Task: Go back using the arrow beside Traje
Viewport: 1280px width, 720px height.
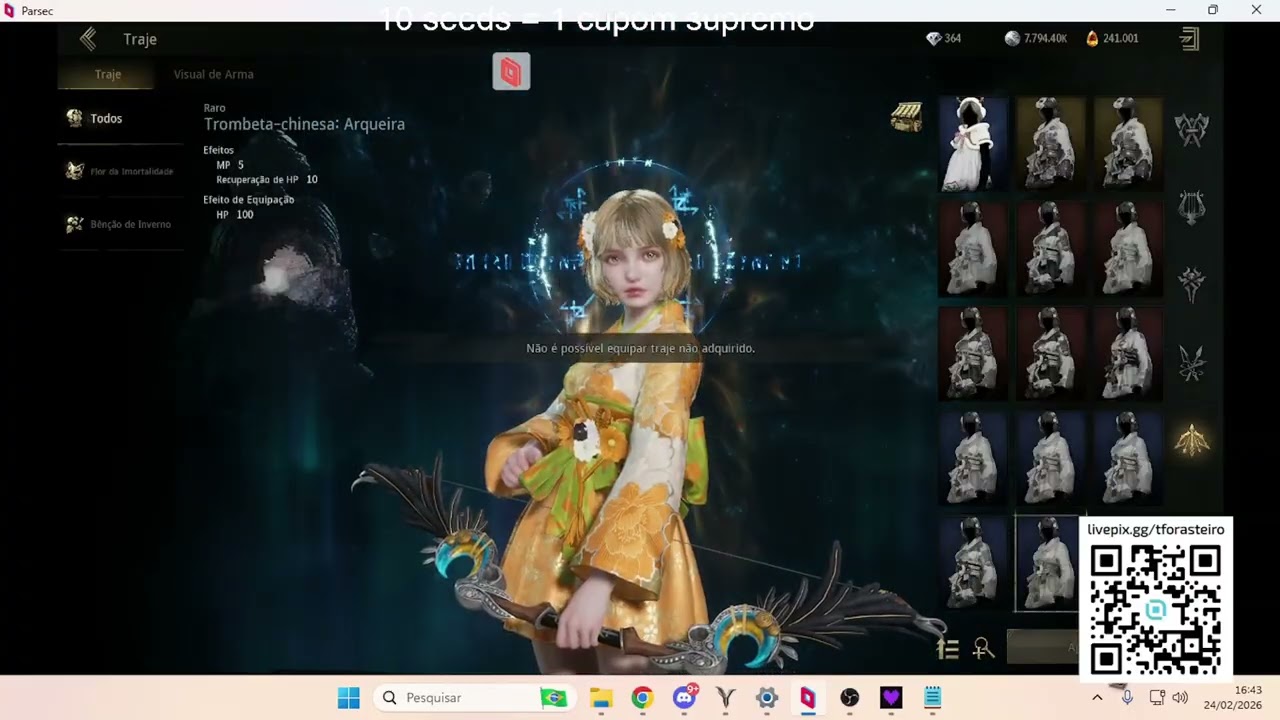Action: pyautogui.click(x=88, y=39)
